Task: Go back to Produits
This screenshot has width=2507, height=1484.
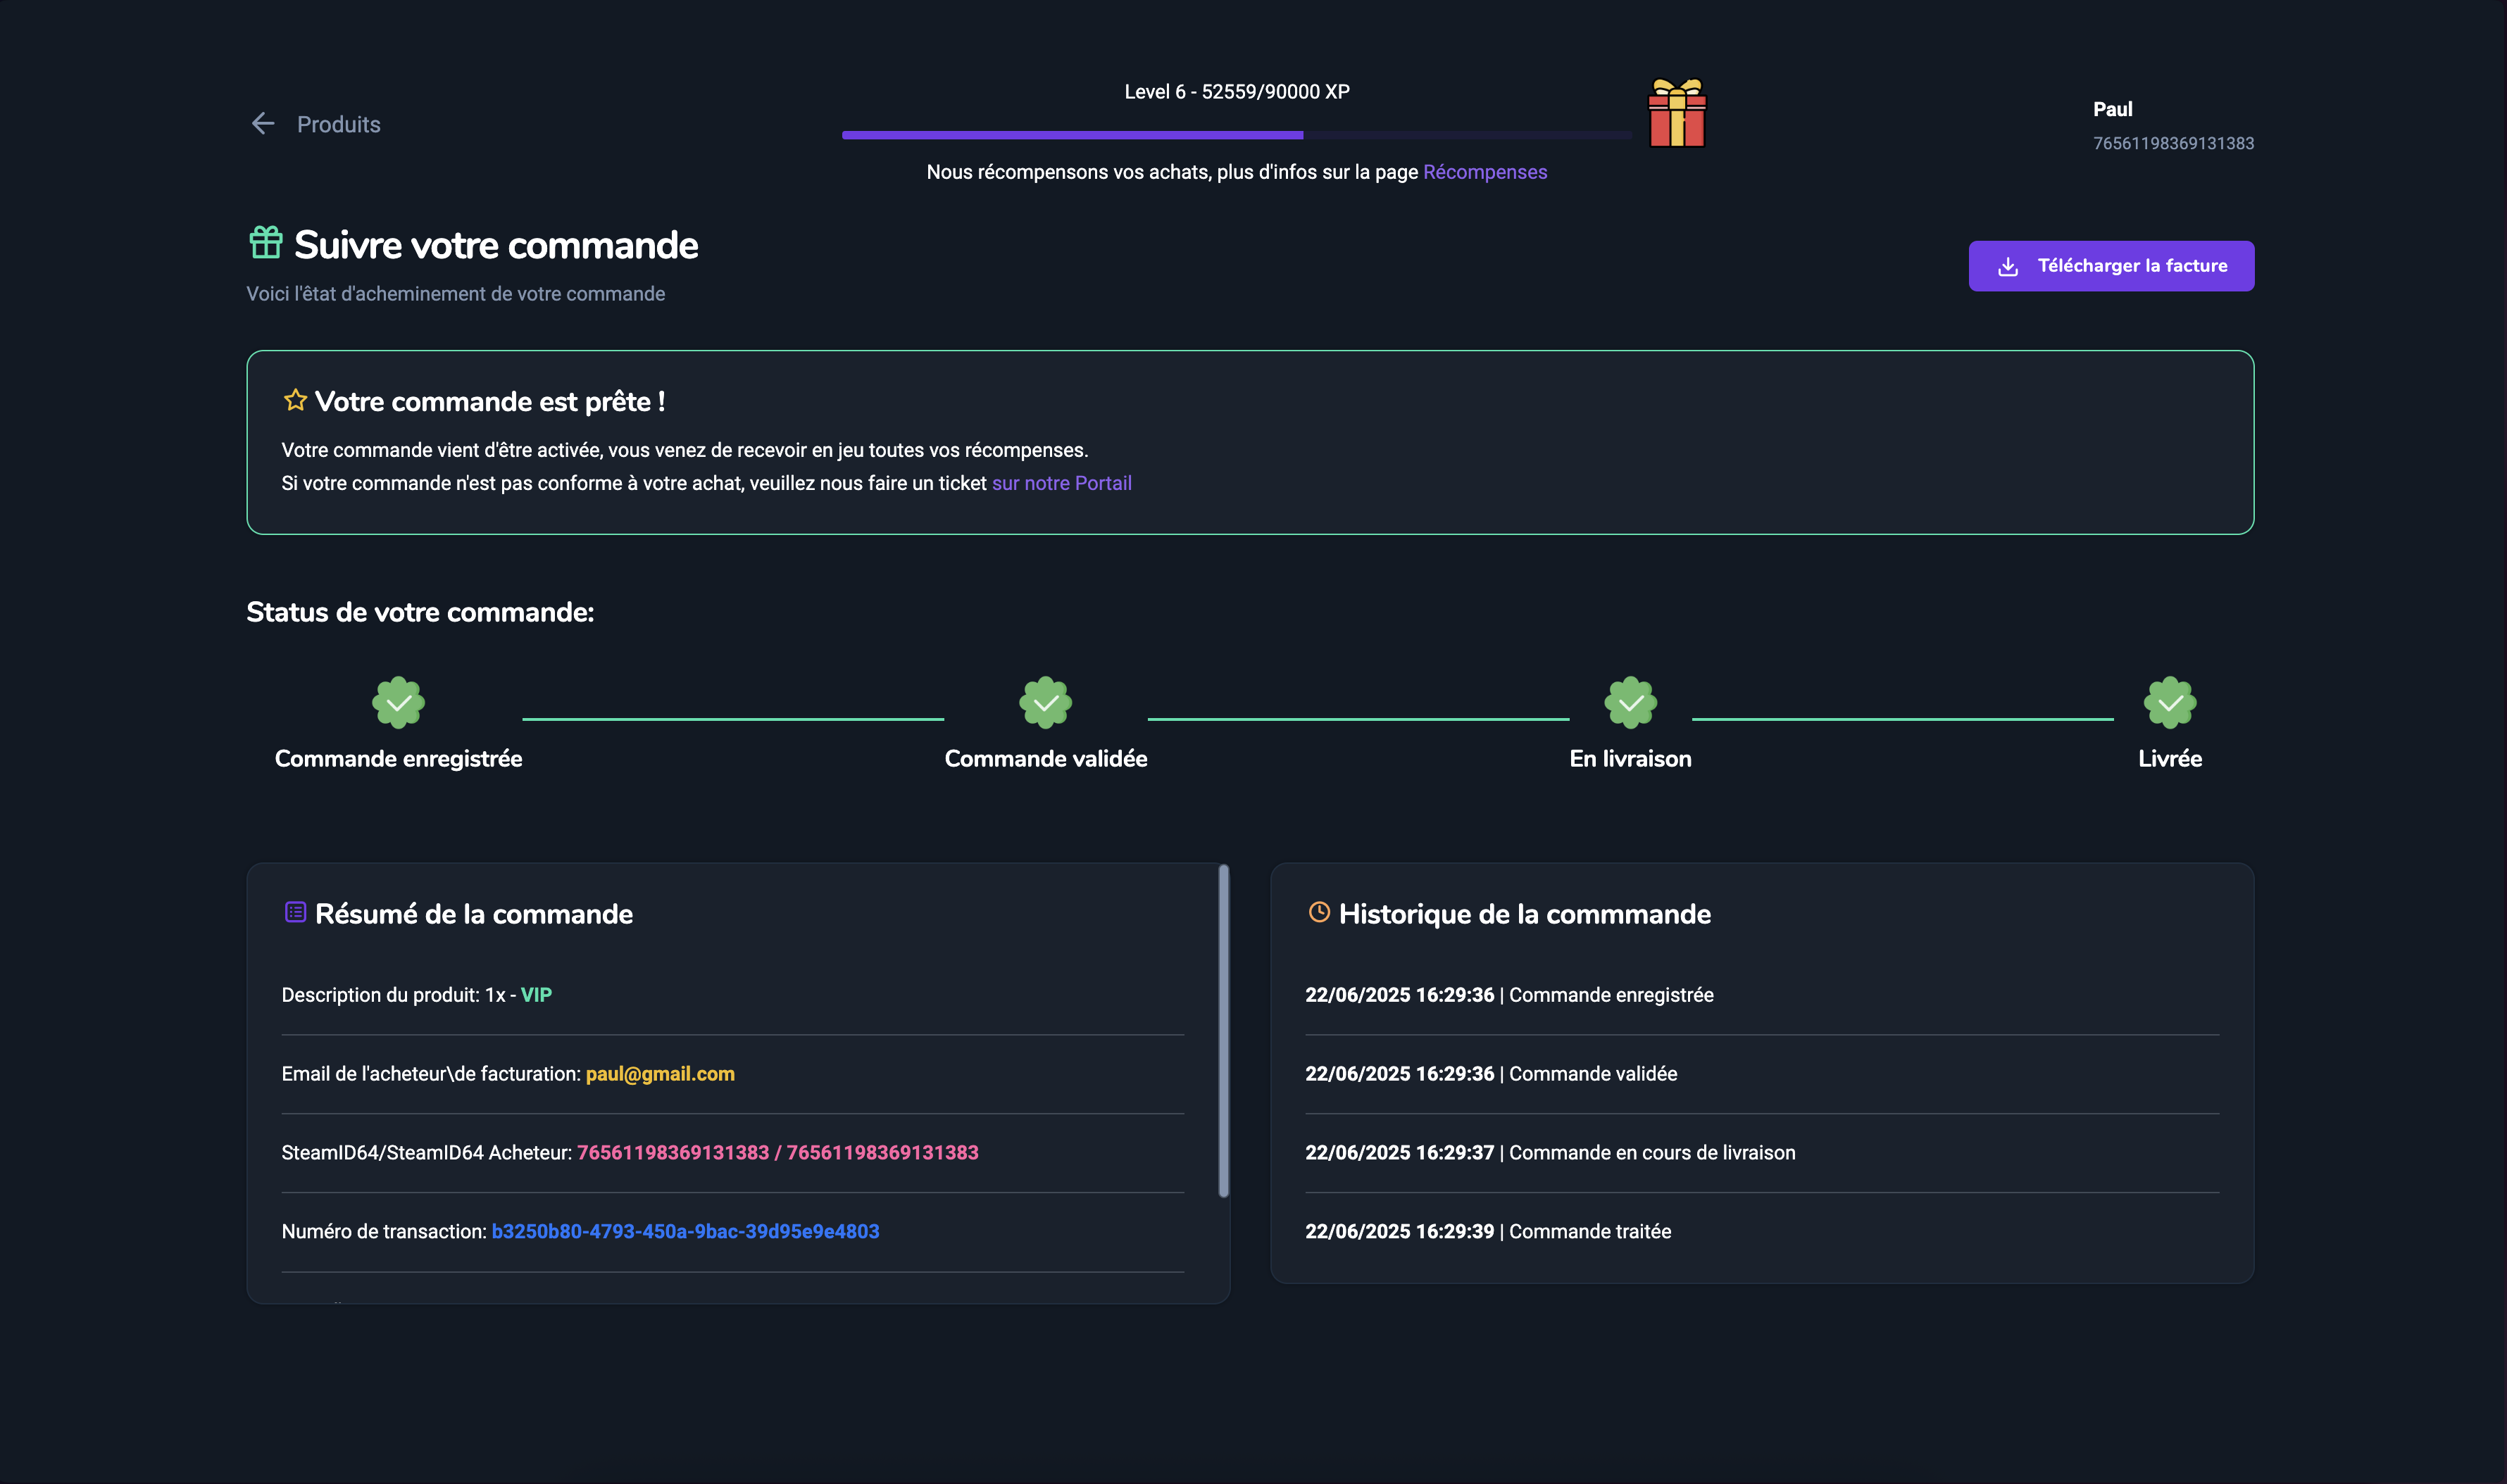Action: (338, 124)
